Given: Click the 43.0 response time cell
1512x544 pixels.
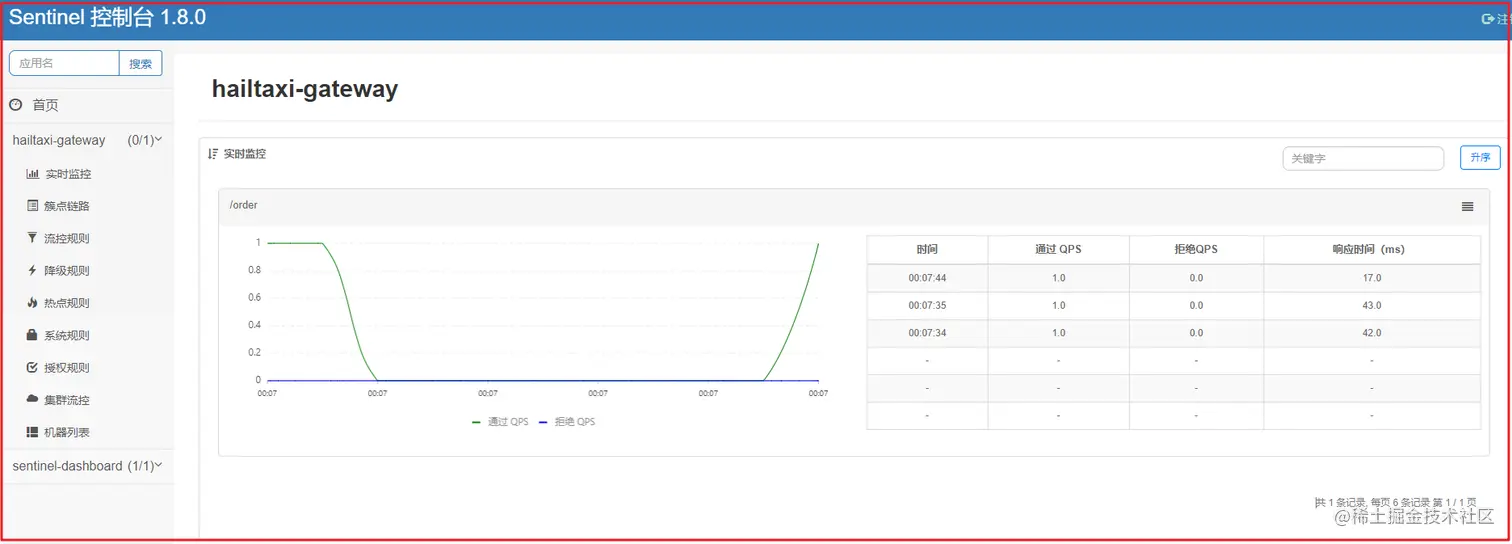Looking at the screenshot, I should tap(1371, 305).
